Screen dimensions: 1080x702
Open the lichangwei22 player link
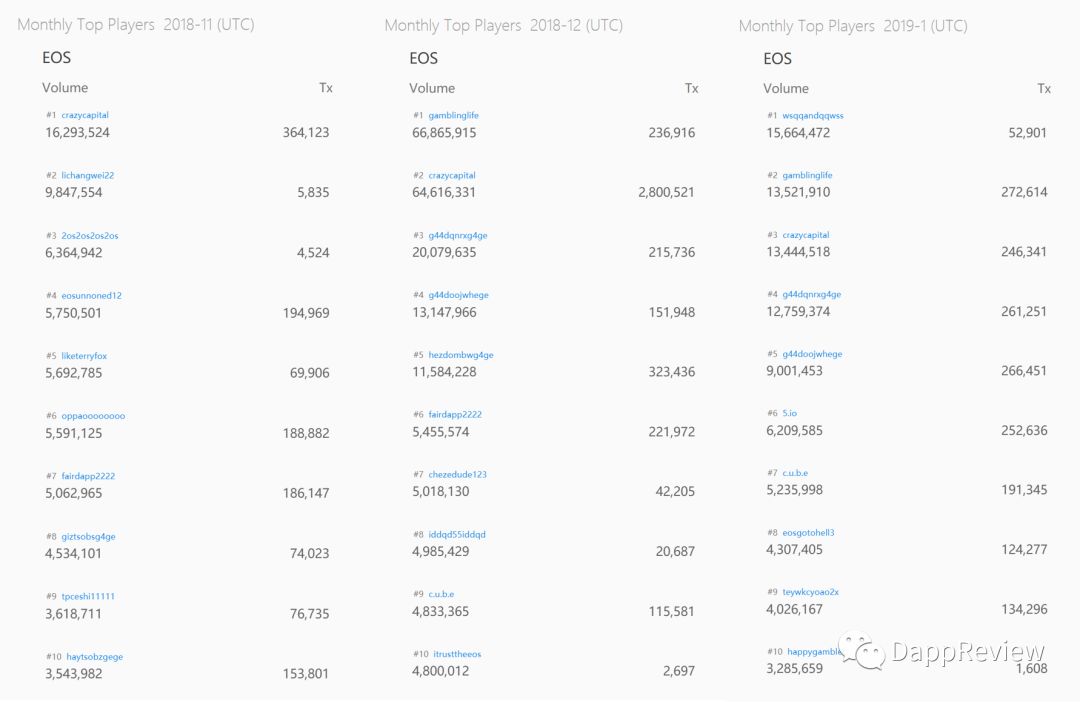[x=87, y=176]
